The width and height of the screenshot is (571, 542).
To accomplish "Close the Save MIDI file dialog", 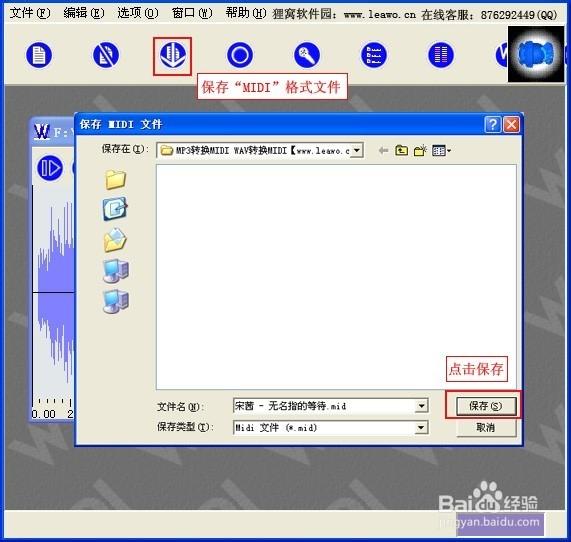I will (x=511, y=125).
